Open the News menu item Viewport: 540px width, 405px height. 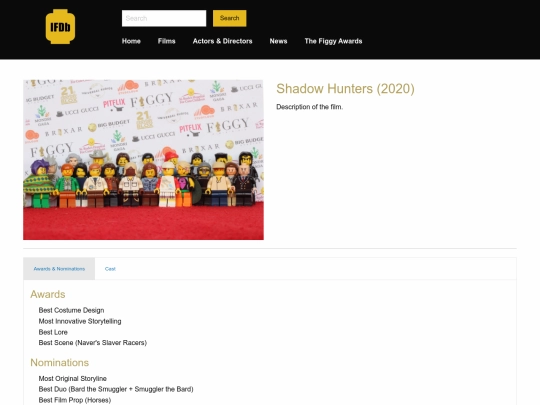point(278,41)
